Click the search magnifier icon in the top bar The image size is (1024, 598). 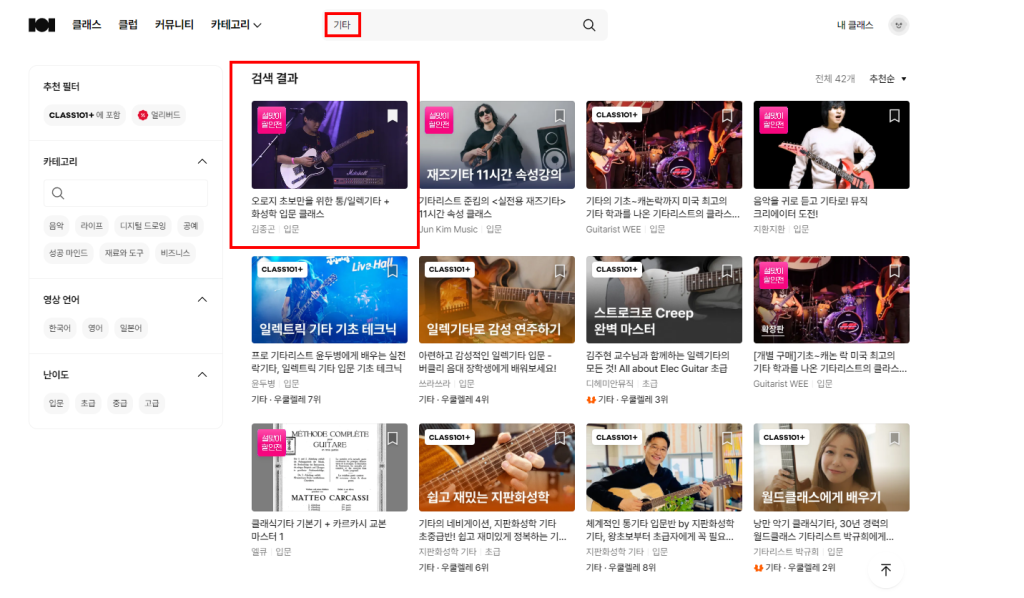pos(589,25)
